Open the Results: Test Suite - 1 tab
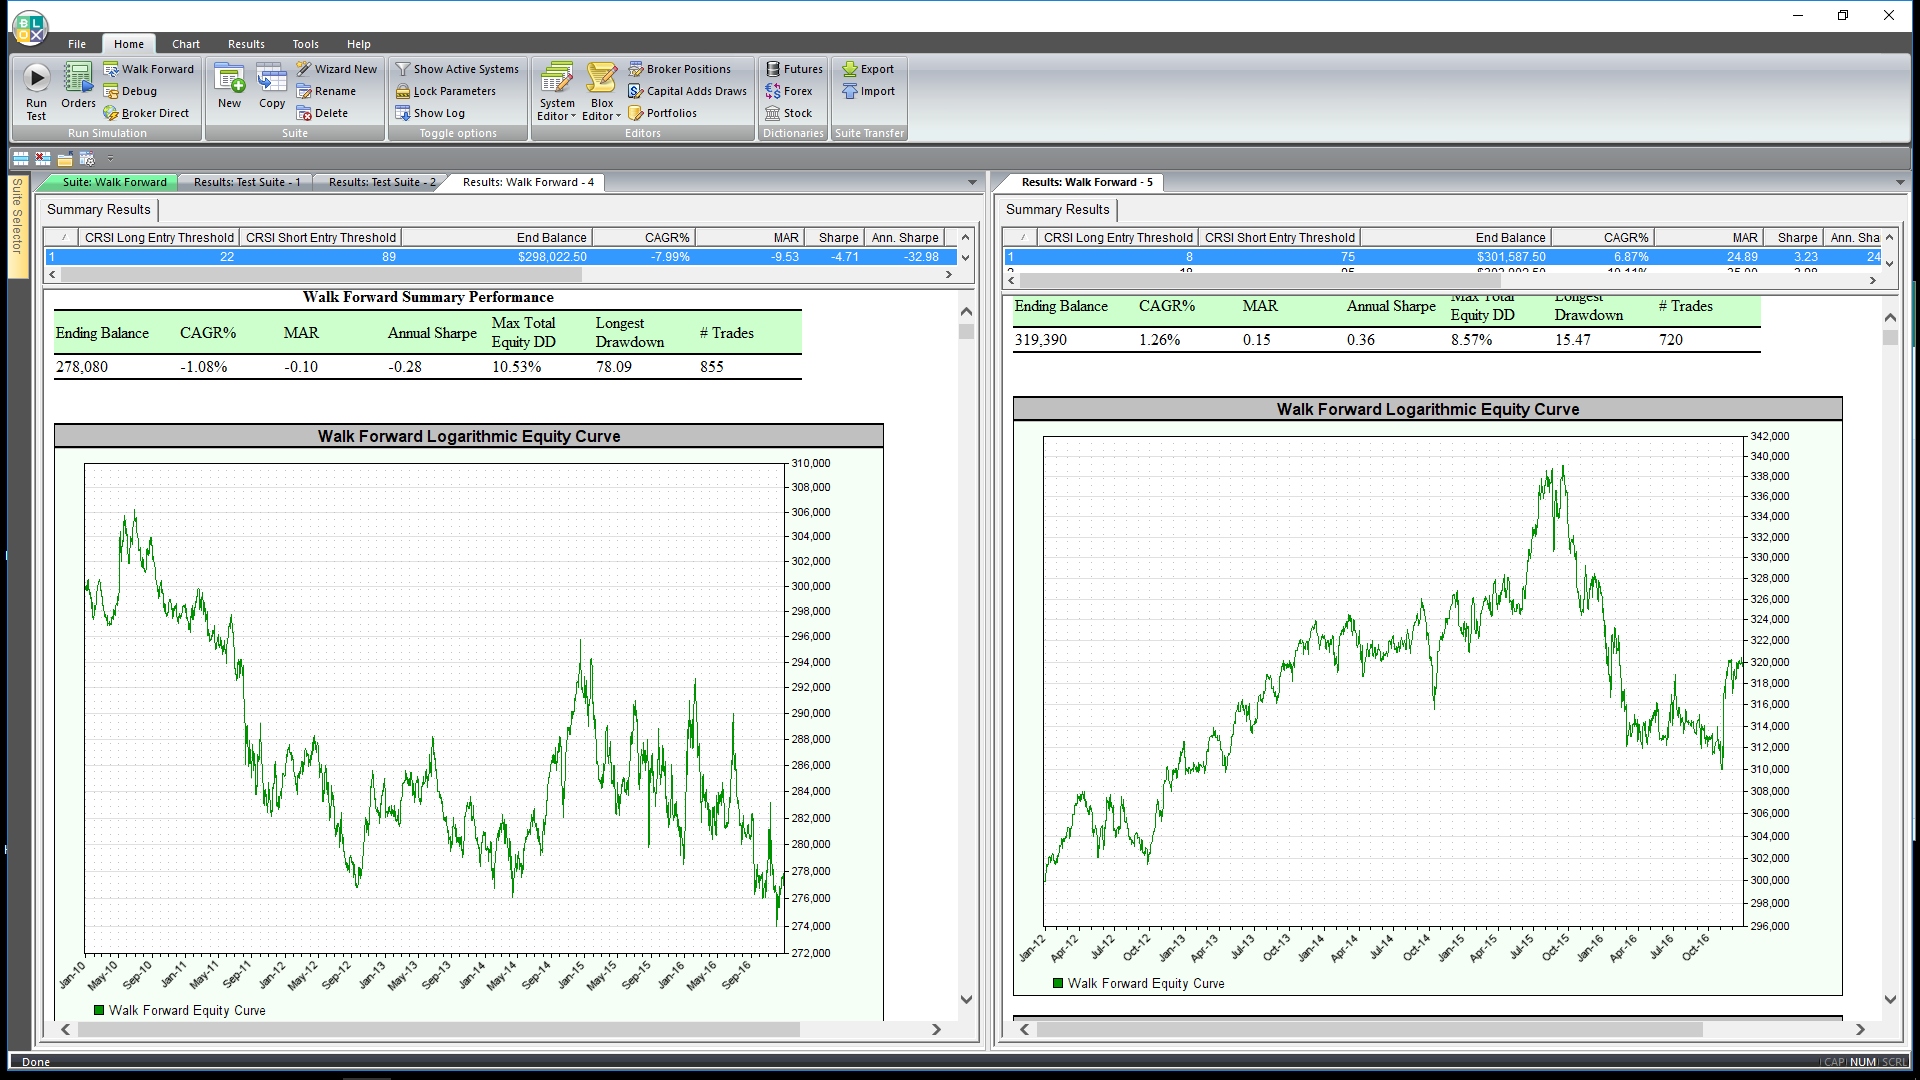 point(246,182)
